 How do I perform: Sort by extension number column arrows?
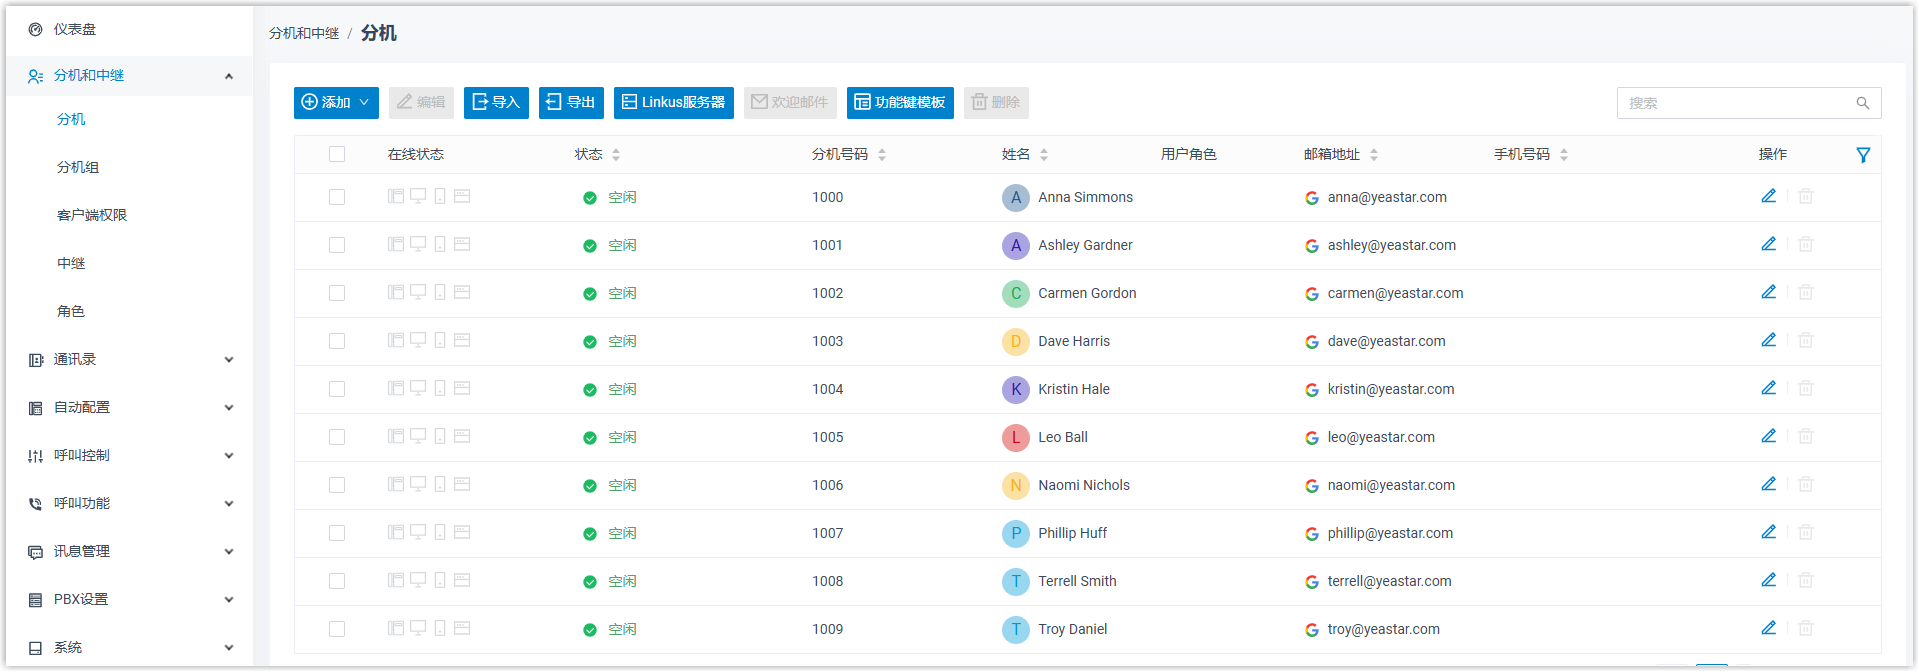point(882,155)
